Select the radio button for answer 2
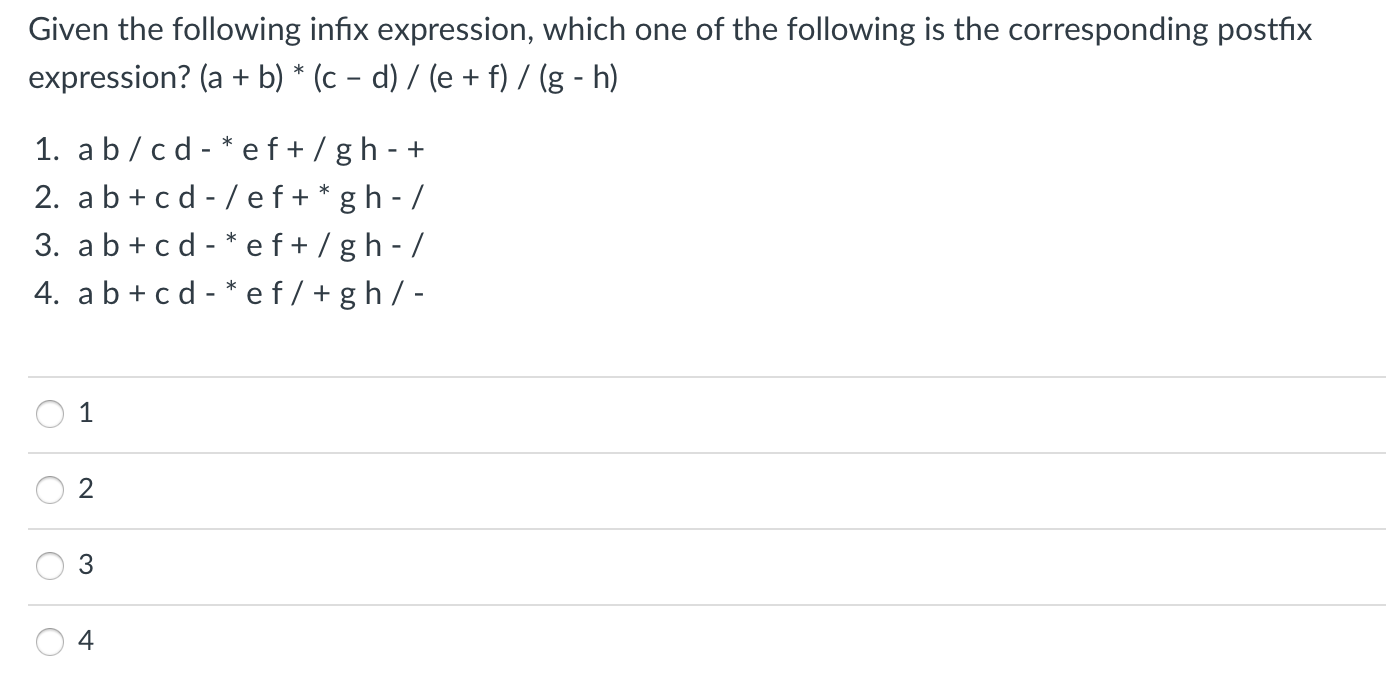 pyautogui.click(x=50, y=489)
